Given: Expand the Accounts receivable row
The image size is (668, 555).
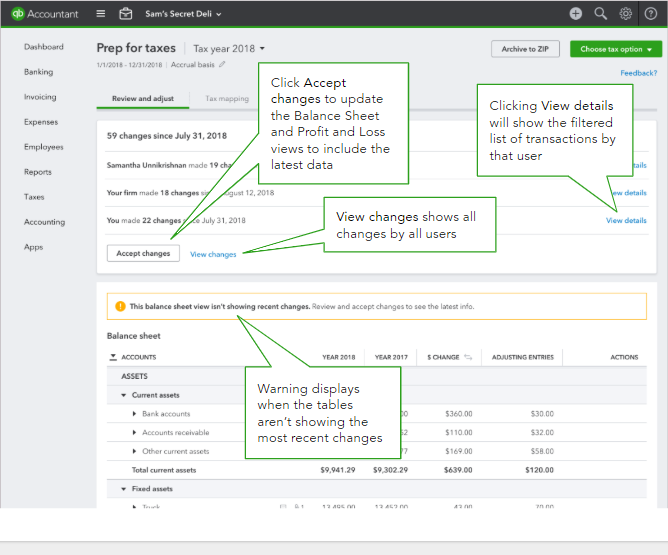Looking at the screenshot, I should click(134, 432).
